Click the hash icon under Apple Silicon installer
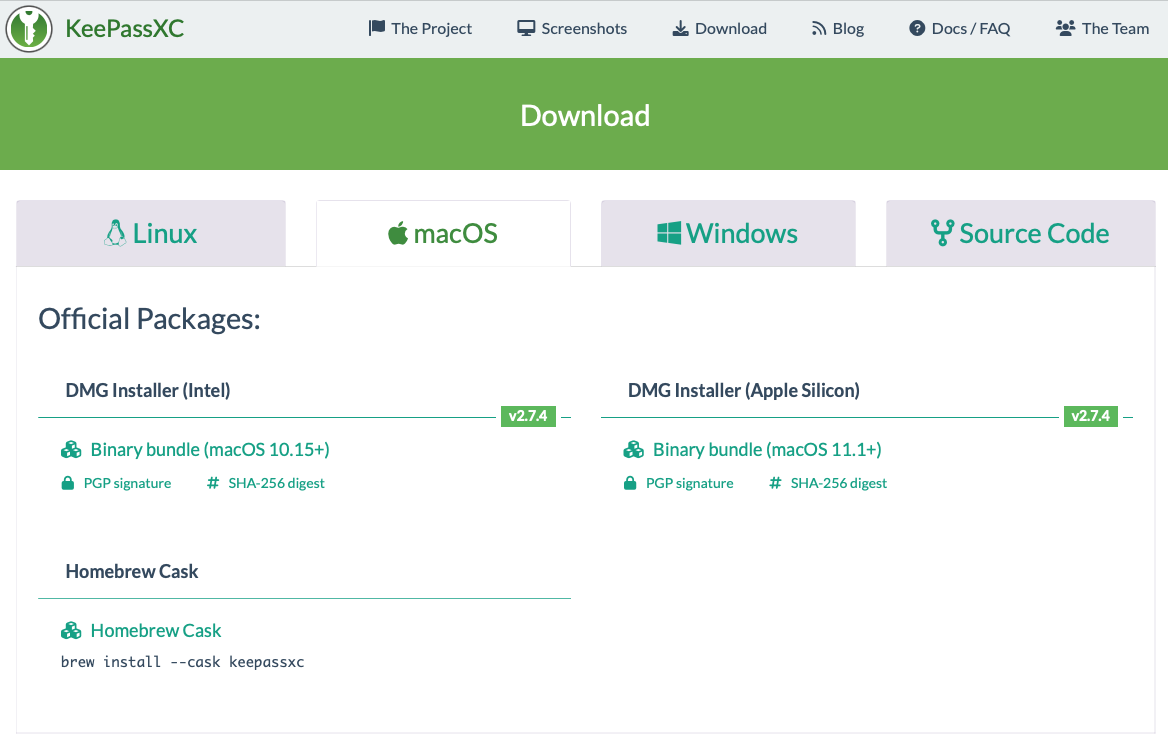The width and height of the screenshot is (1168, 741). (775, 484)
